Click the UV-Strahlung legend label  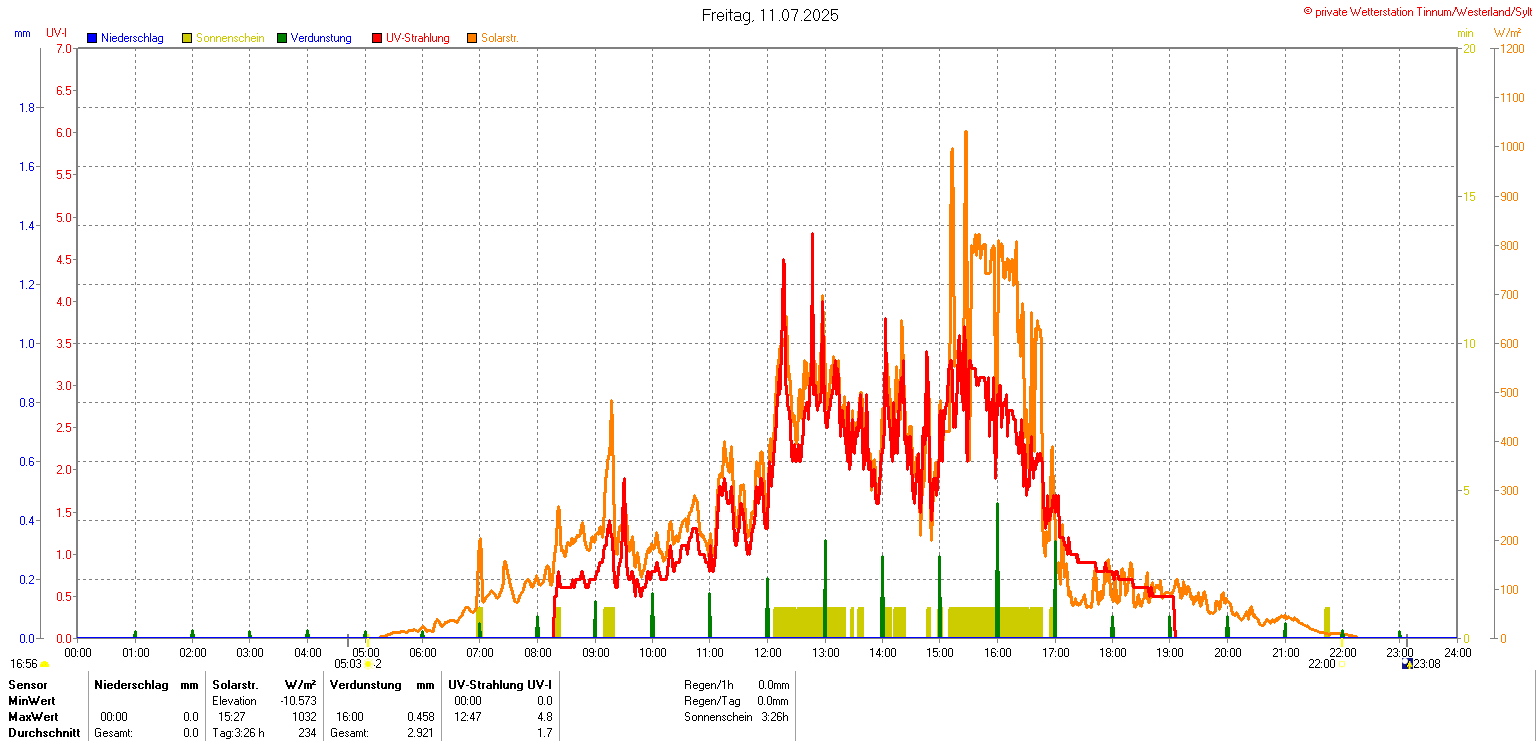418,38
